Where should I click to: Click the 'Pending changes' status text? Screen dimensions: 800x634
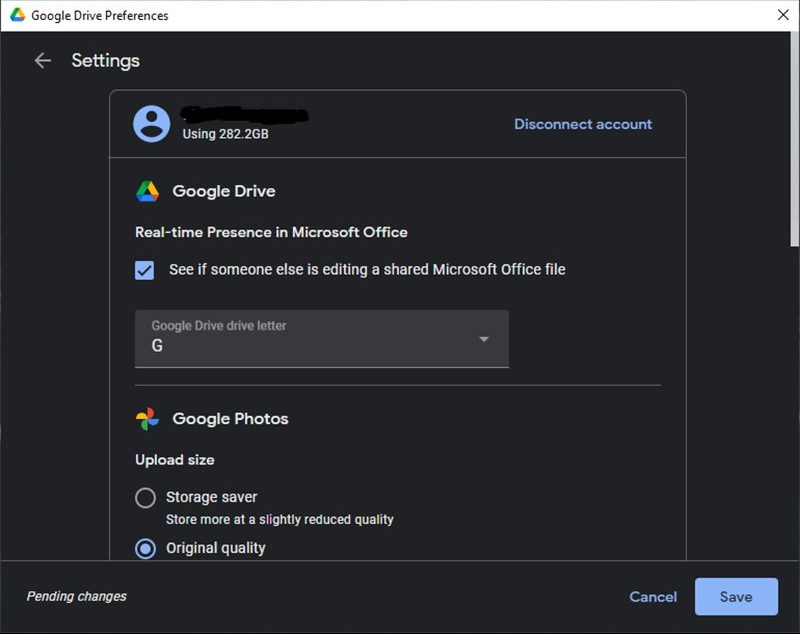click(77, 596)
